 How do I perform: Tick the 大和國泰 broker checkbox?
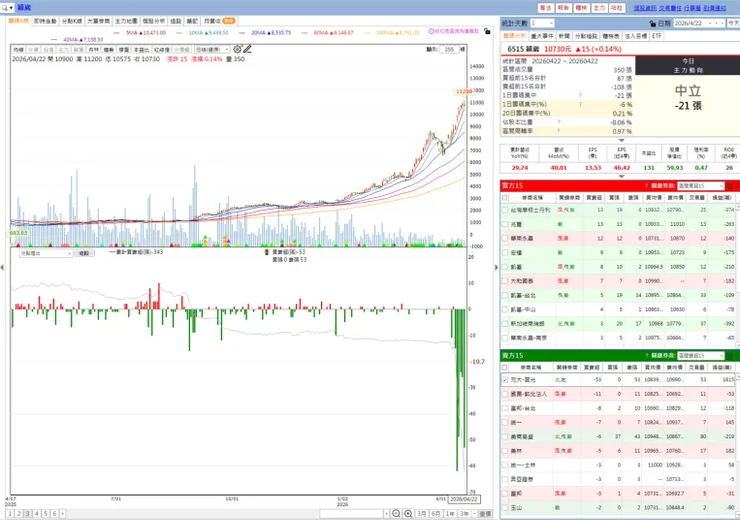tap(505, 281)
